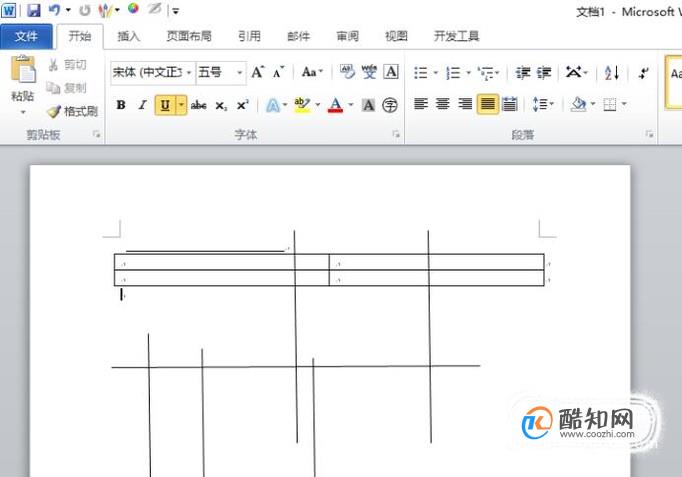Click the Save icon in quick access toolbar
This screenshot has width=682, height=477.
click(33, 10)
